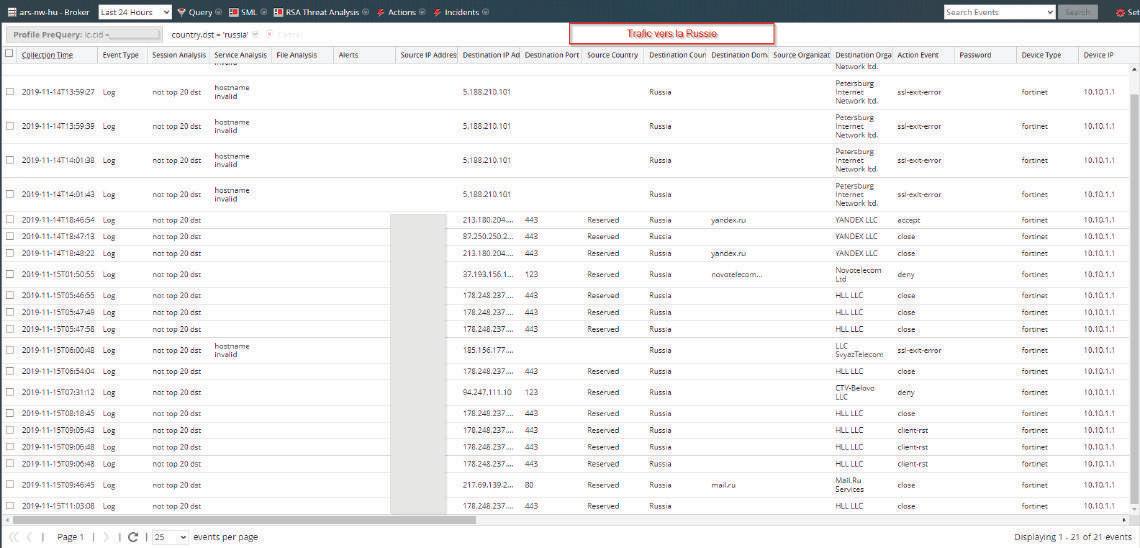Viewport: 1140px width, 548px height.
Task: Open the events per page dropdown
Action: (170, 537)
